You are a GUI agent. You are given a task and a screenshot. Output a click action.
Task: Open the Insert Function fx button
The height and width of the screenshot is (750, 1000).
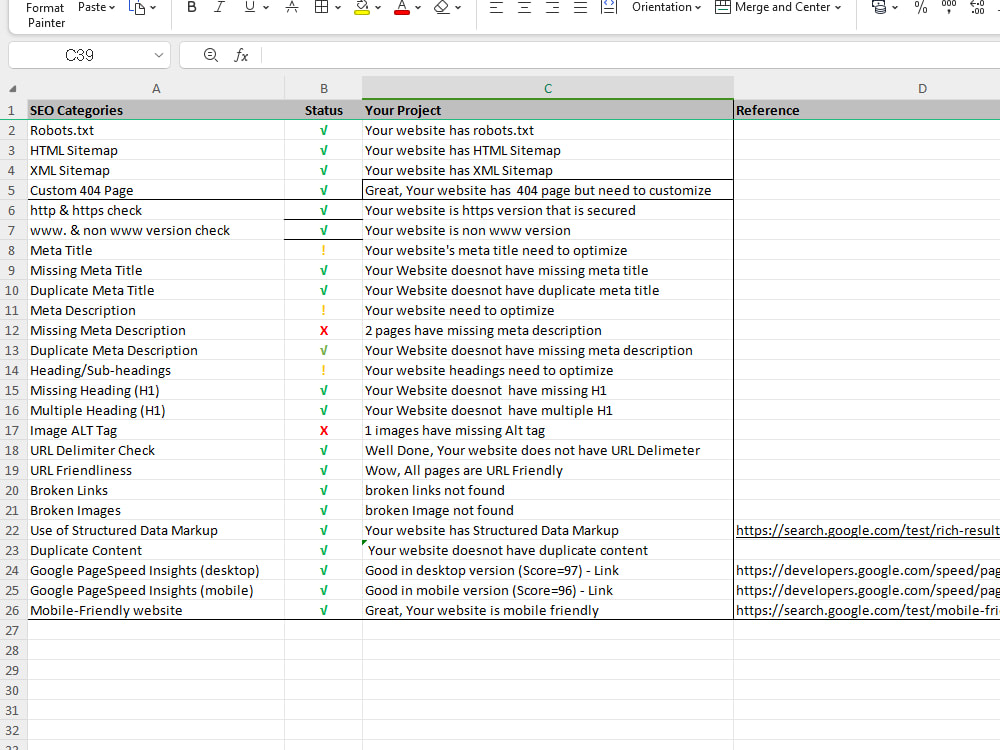241,55
